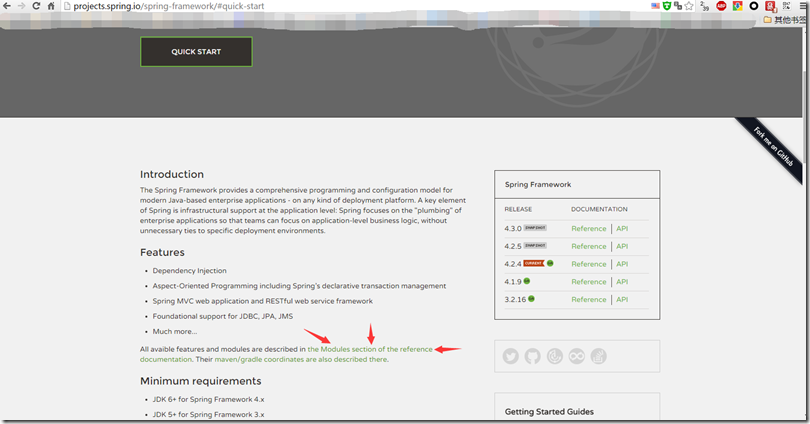This screenshot has height=424, width=810.
Task: Click the Spring Framework panel title
Action: [x=538, y=184]
